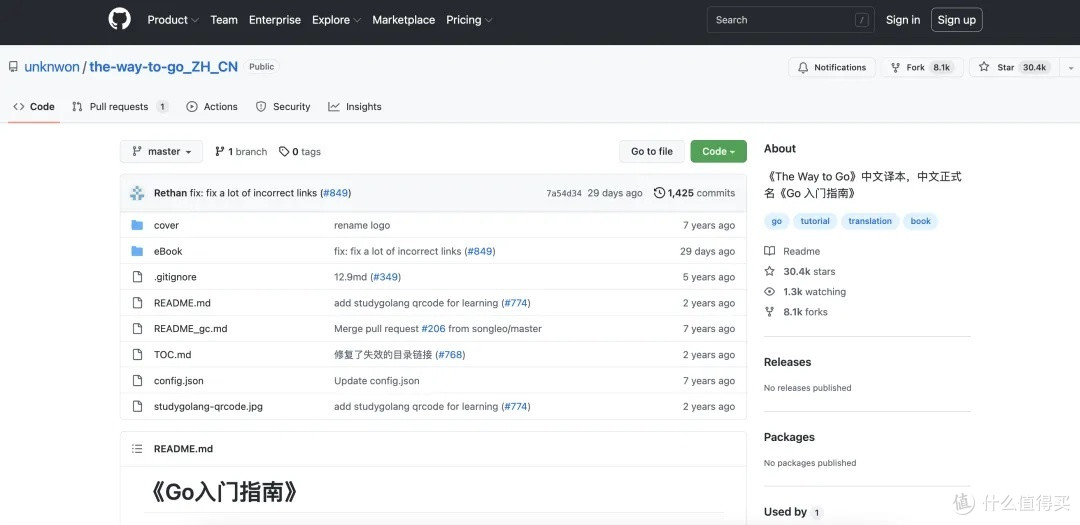Expand the Product menu in header
The image size is (1080, 525).
click(173, 20)
